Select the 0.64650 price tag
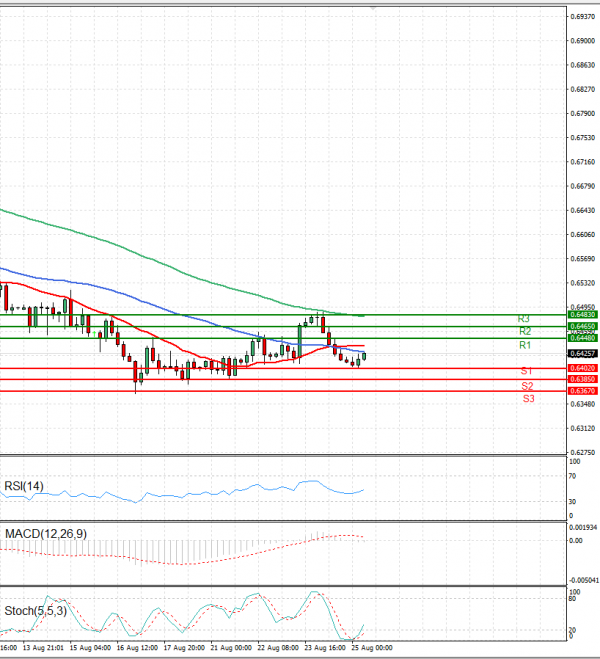 point(582,326)
